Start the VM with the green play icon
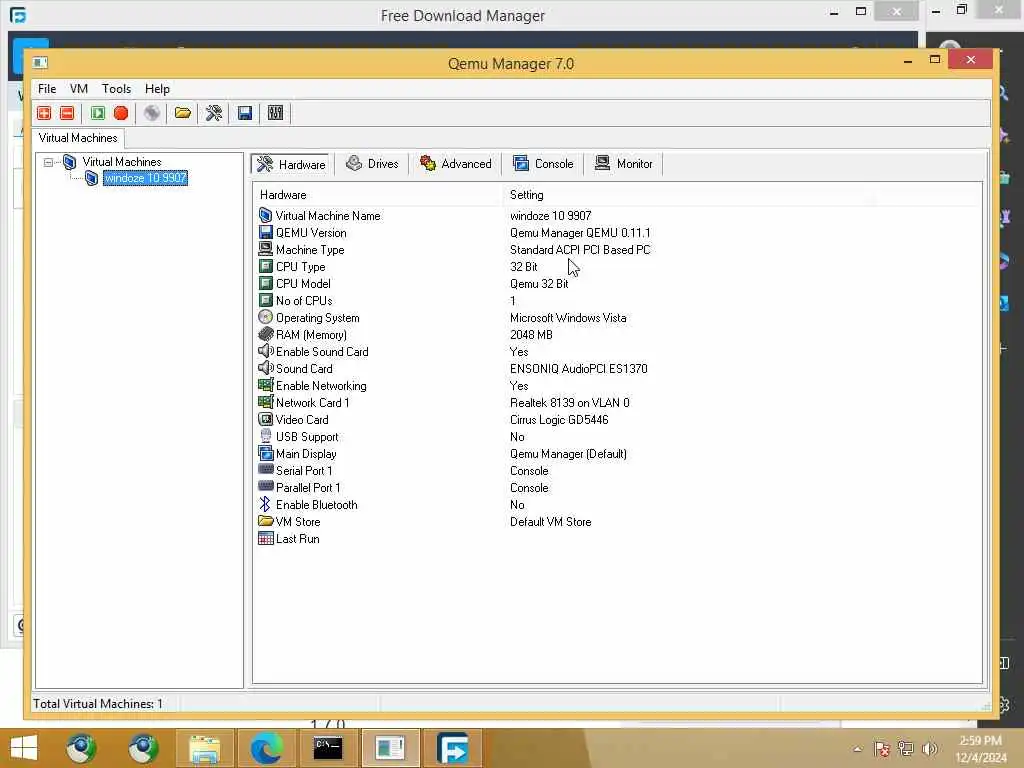The width and height of the screenshot is (1024, 768). tap(98, 113)
